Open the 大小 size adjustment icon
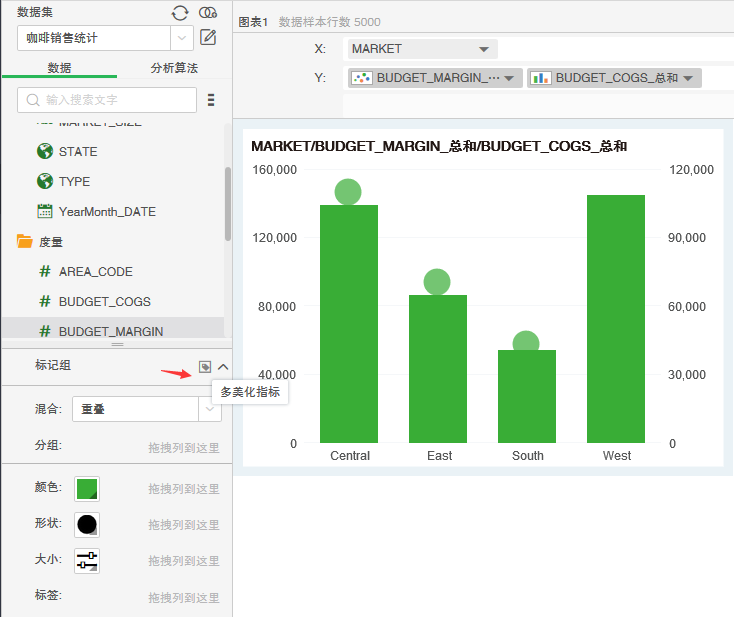Viewport: 734px width, 617px height. [87, 561]
